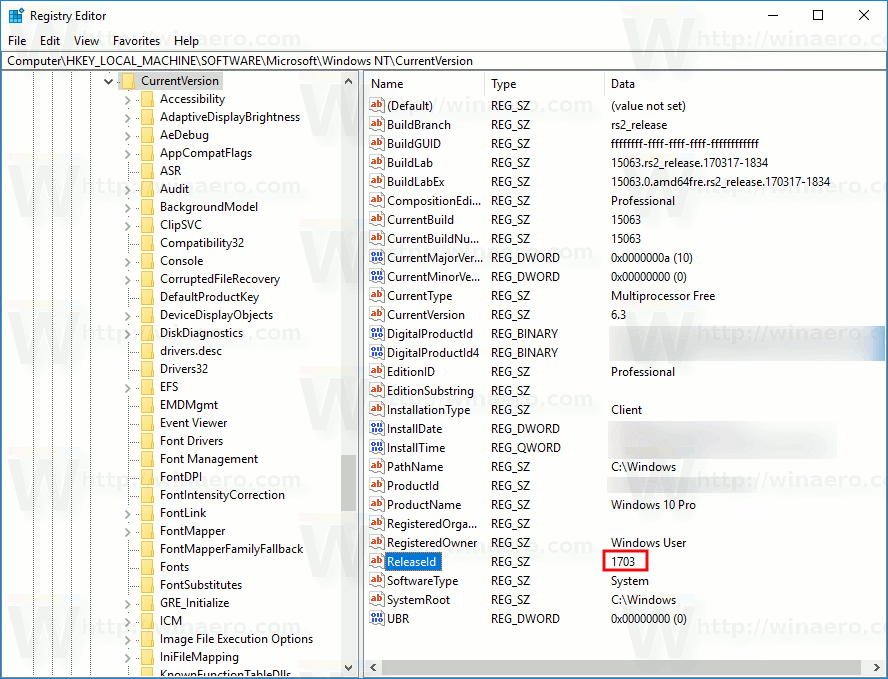Screen dimensions: 888x679
Task: Collapse the CurrentVersion tree node
Action: coord(108,80)
